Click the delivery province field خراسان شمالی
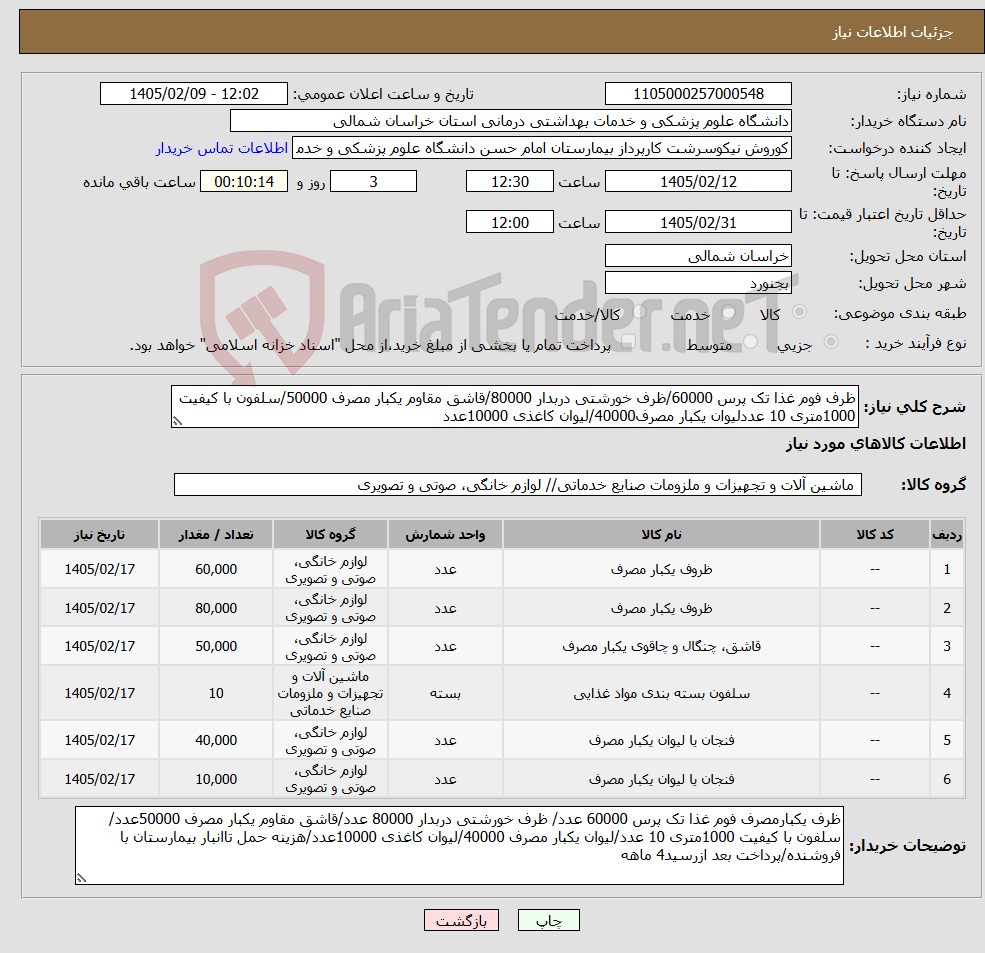The height and width of the screenshot is (953, 985). click(x=698, y=256)
